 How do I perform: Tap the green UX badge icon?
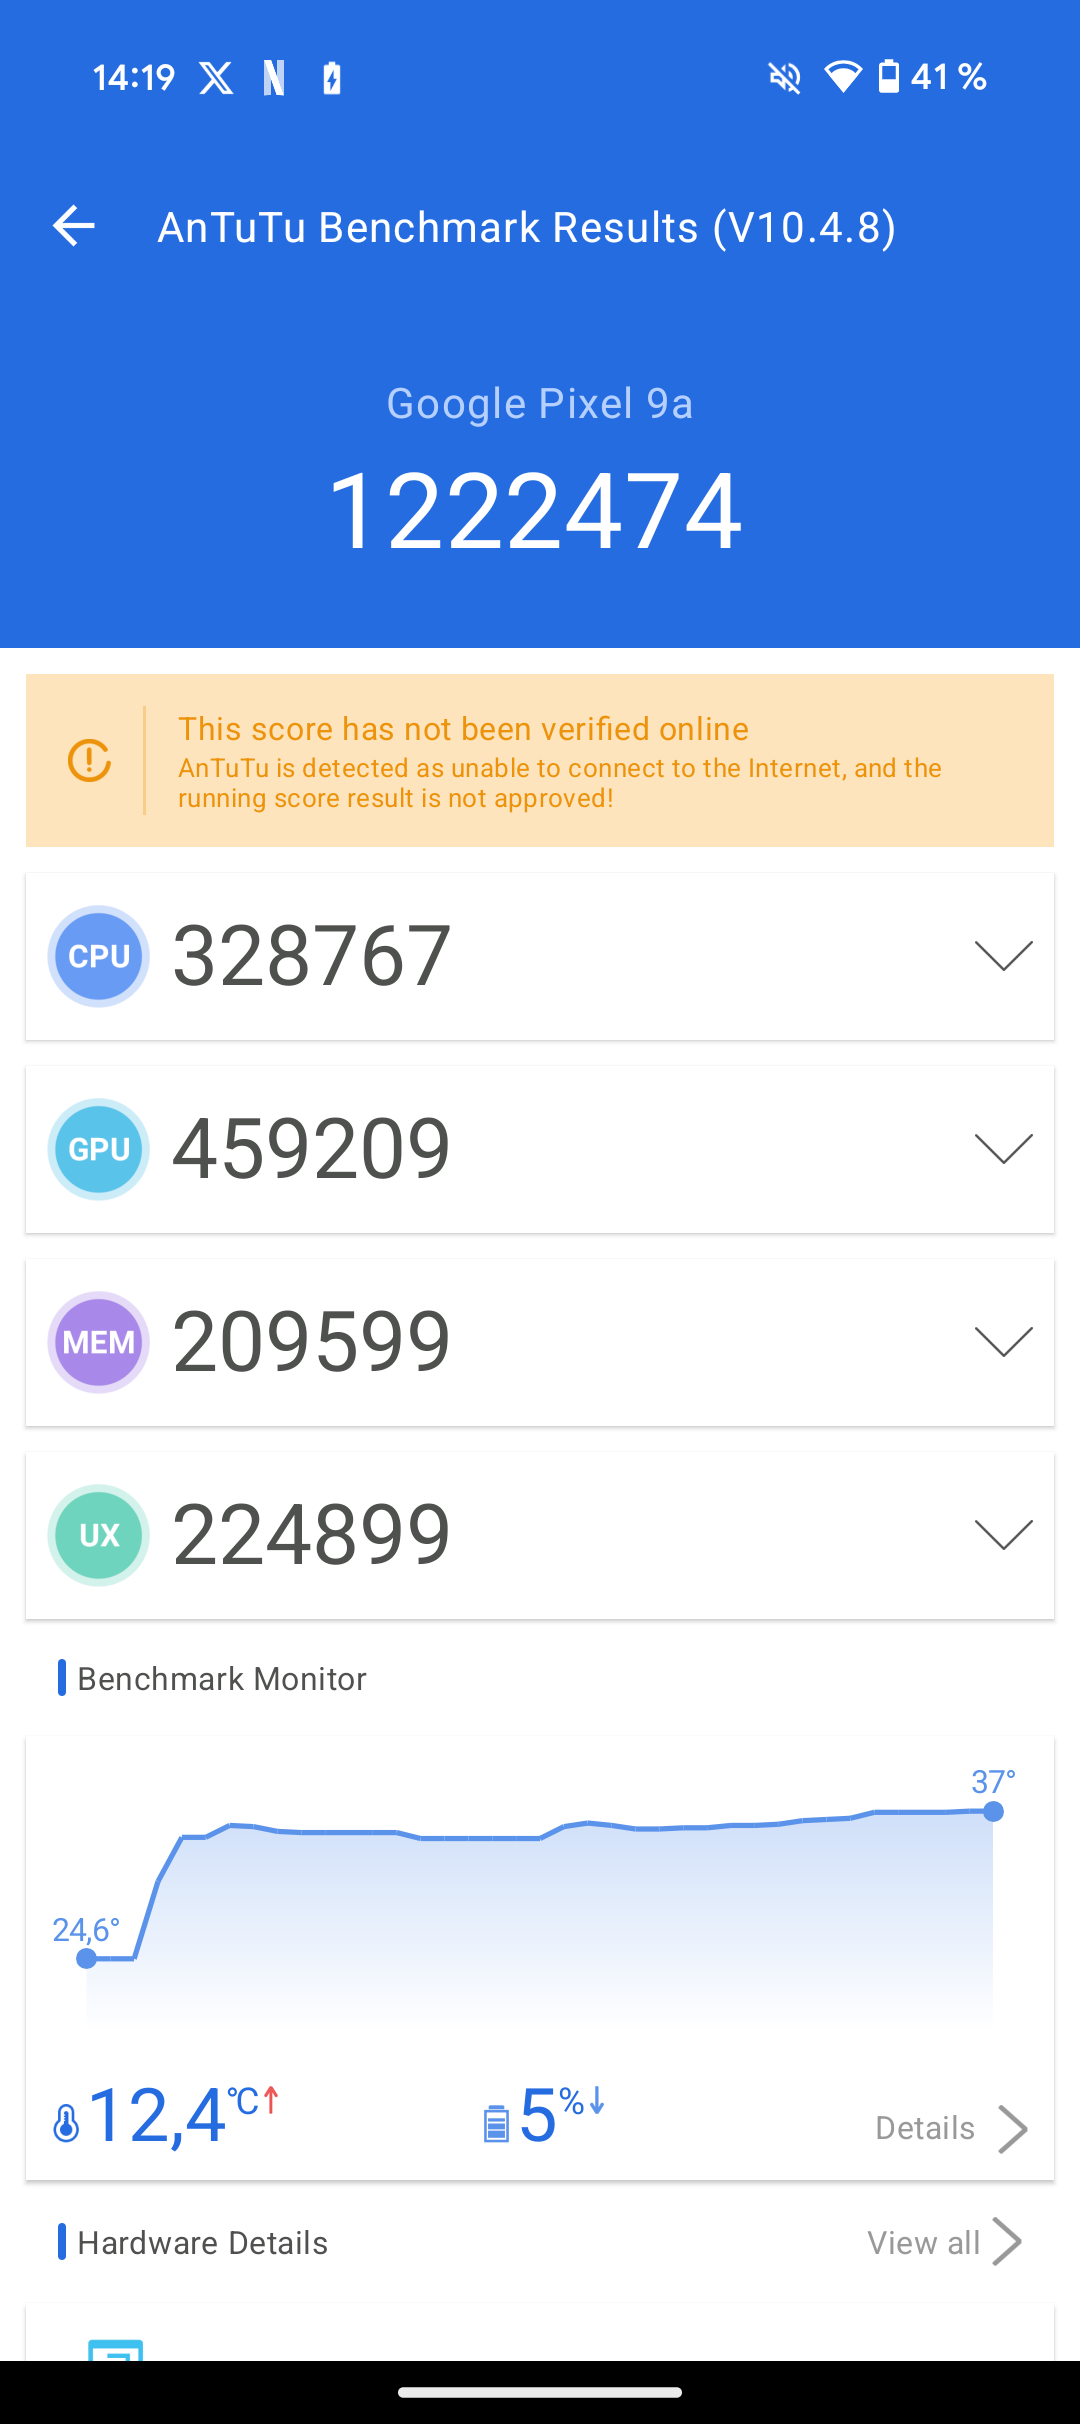coord(99,1535)
